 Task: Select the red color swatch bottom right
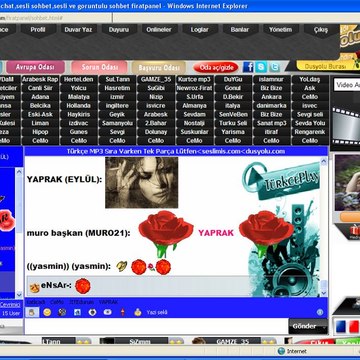pos(354,326)
